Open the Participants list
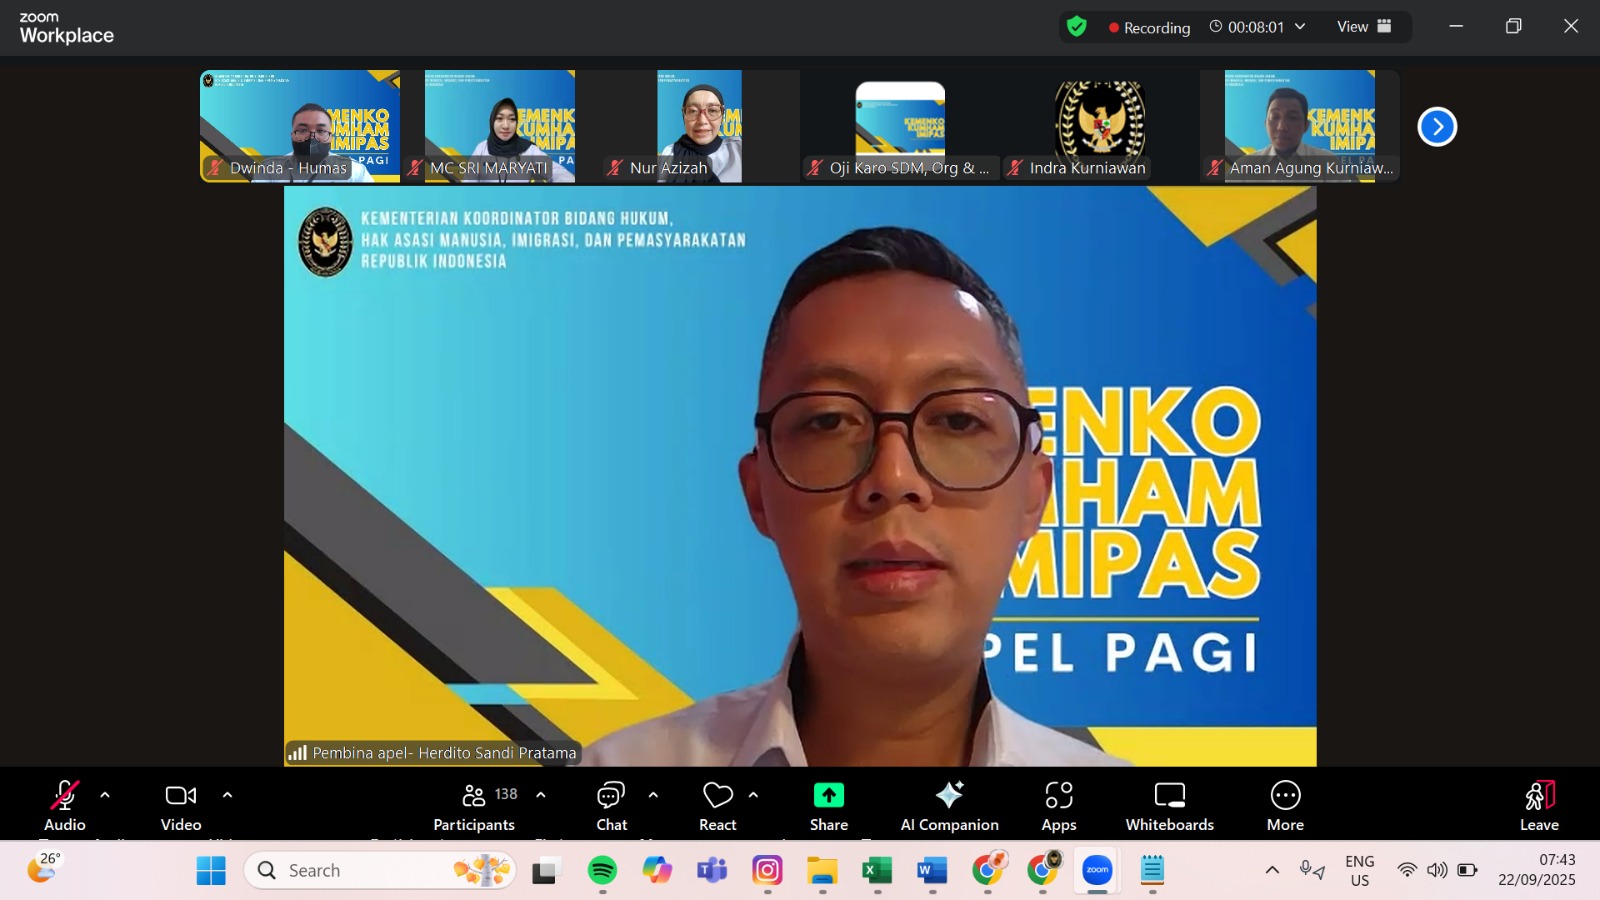This screenshot has width=1600, height=900. 474,806
